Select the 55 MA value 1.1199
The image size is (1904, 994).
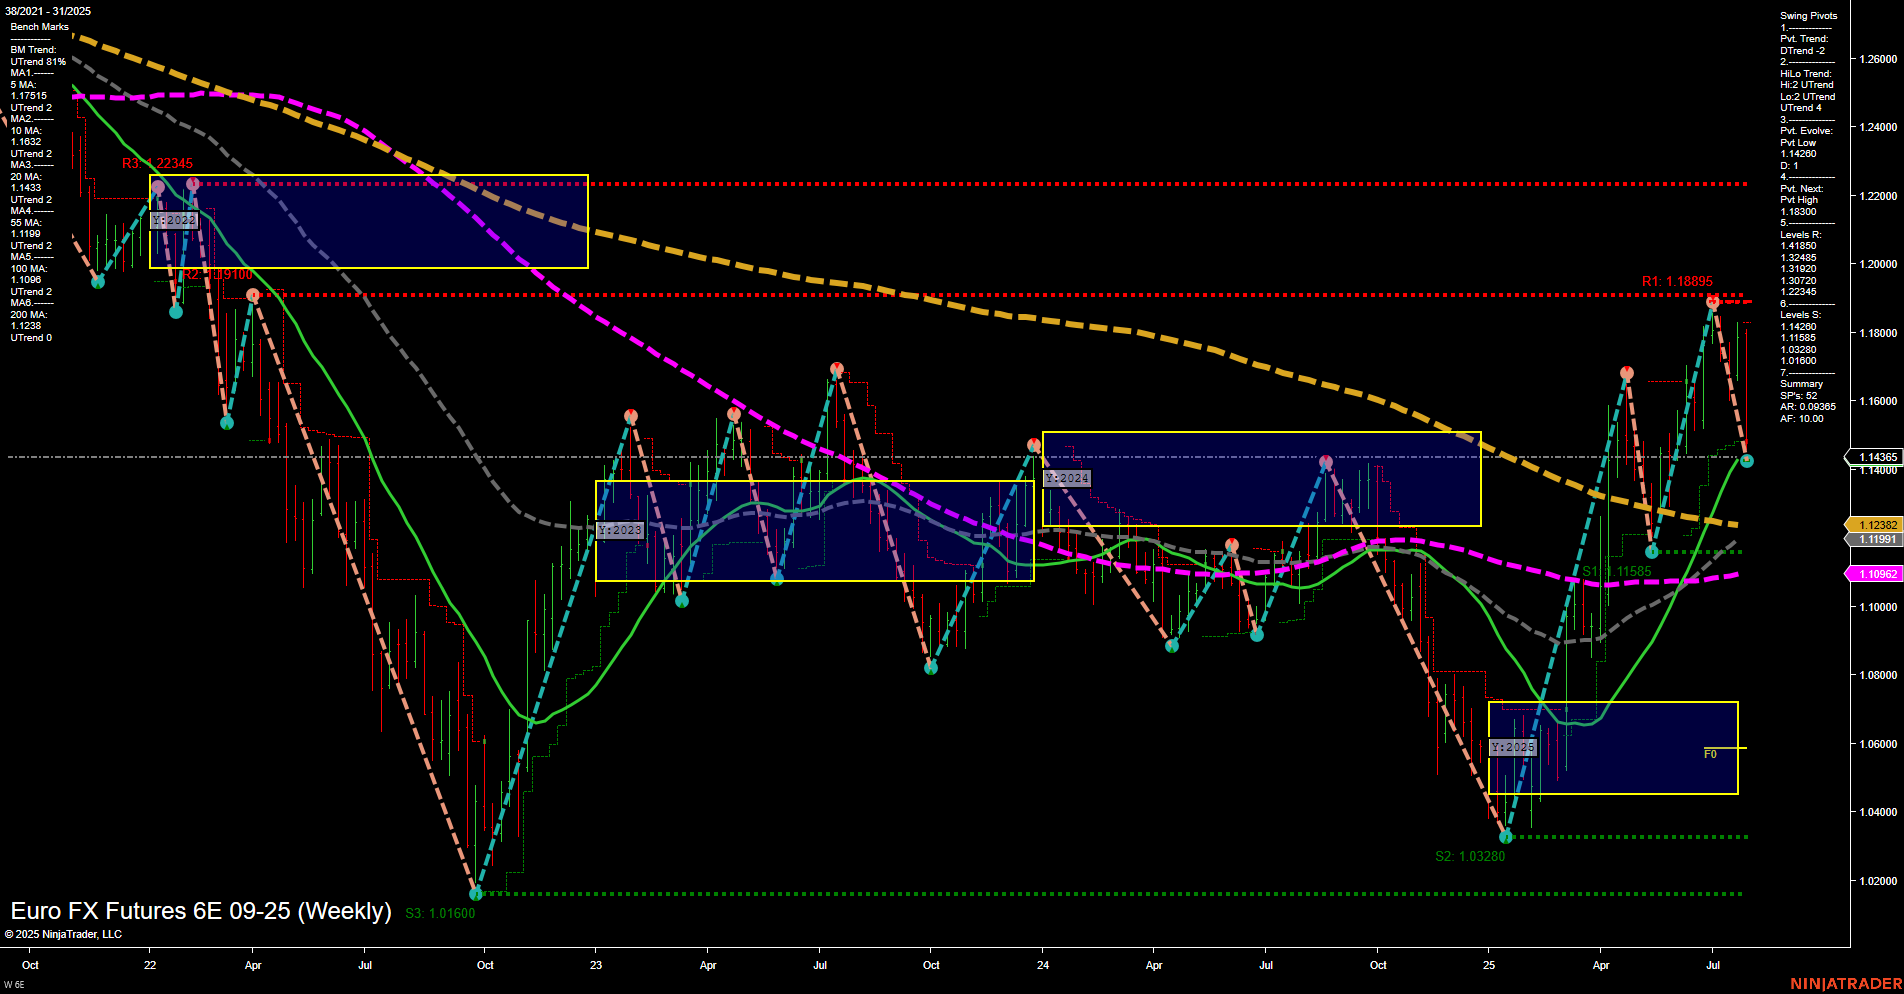[26, 234]
